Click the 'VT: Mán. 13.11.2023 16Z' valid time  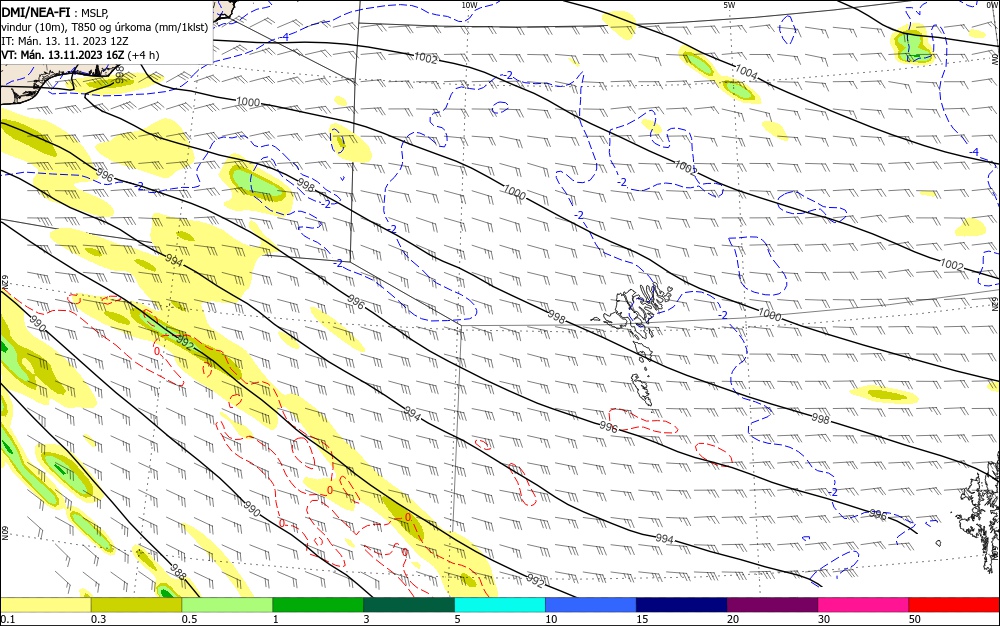click(x=62, y=55)
